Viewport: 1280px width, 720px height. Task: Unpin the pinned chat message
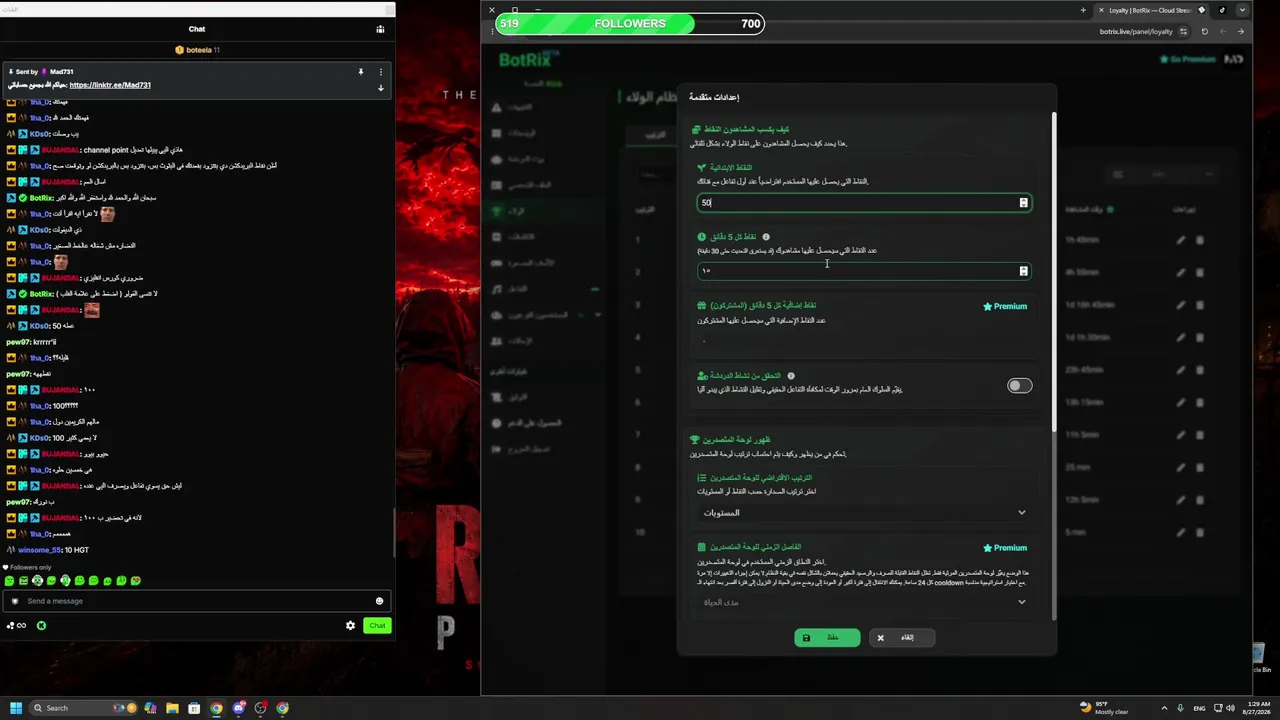click(361, 72)
